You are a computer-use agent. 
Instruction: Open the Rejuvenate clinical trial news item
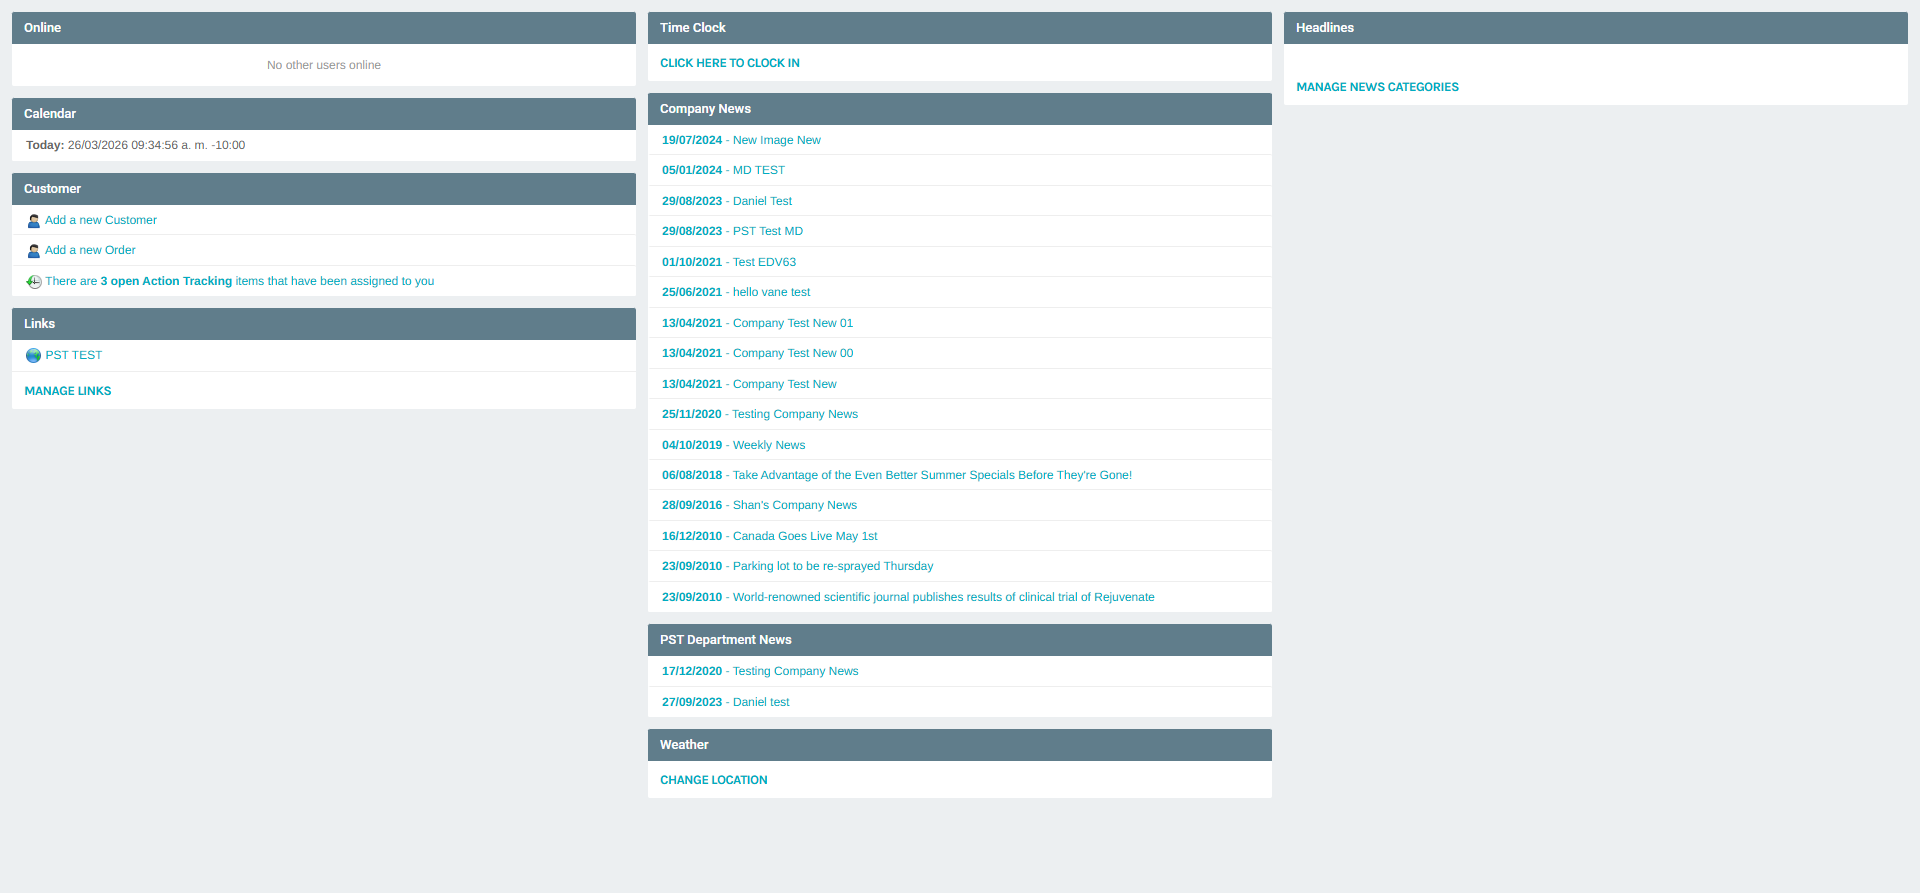(908, 597)
